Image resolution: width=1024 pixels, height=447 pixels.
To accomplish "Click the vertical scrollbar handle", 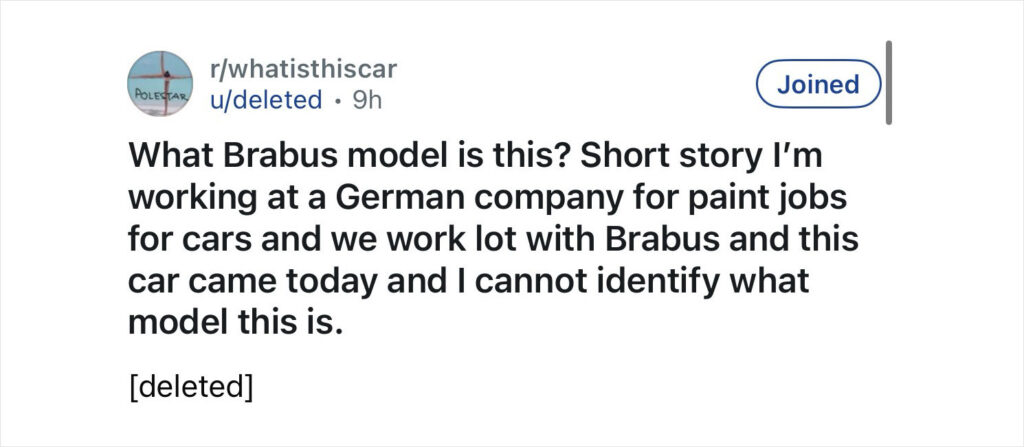I will point(889,83).
